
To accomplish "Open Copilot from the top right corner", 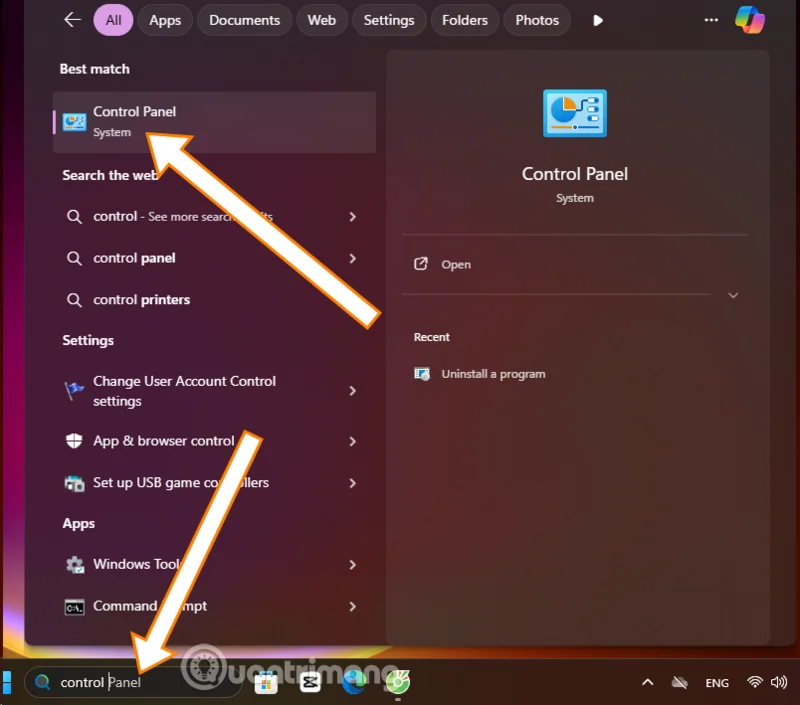I will point(748,19).
